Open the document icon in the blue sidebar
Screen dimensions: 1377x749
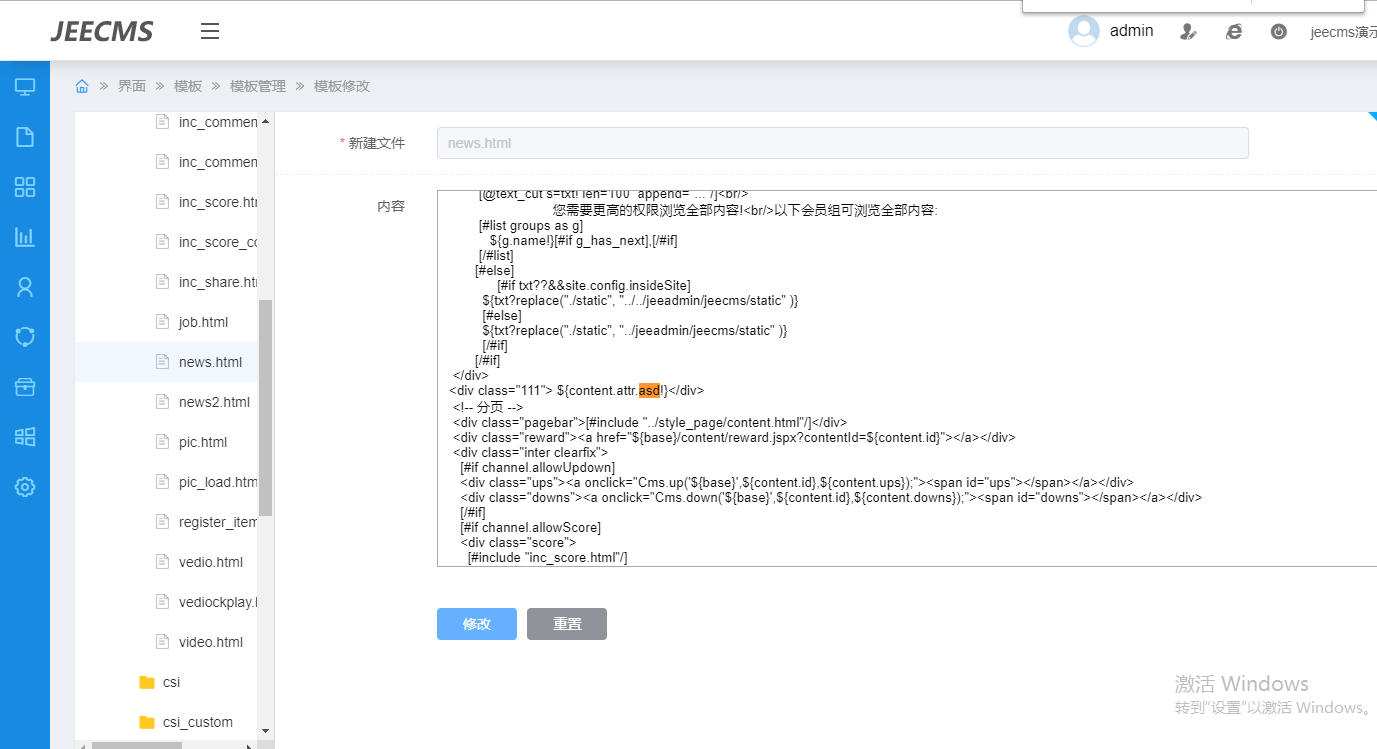coord(25,137)
